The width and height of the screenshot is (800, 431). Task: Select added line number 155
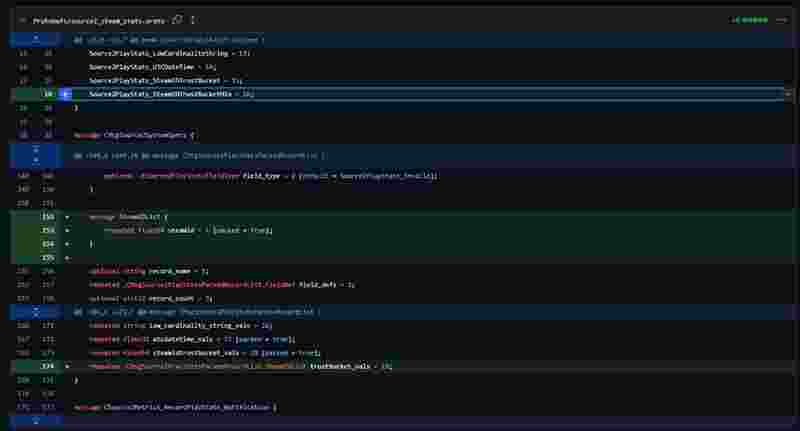[48, 257]
